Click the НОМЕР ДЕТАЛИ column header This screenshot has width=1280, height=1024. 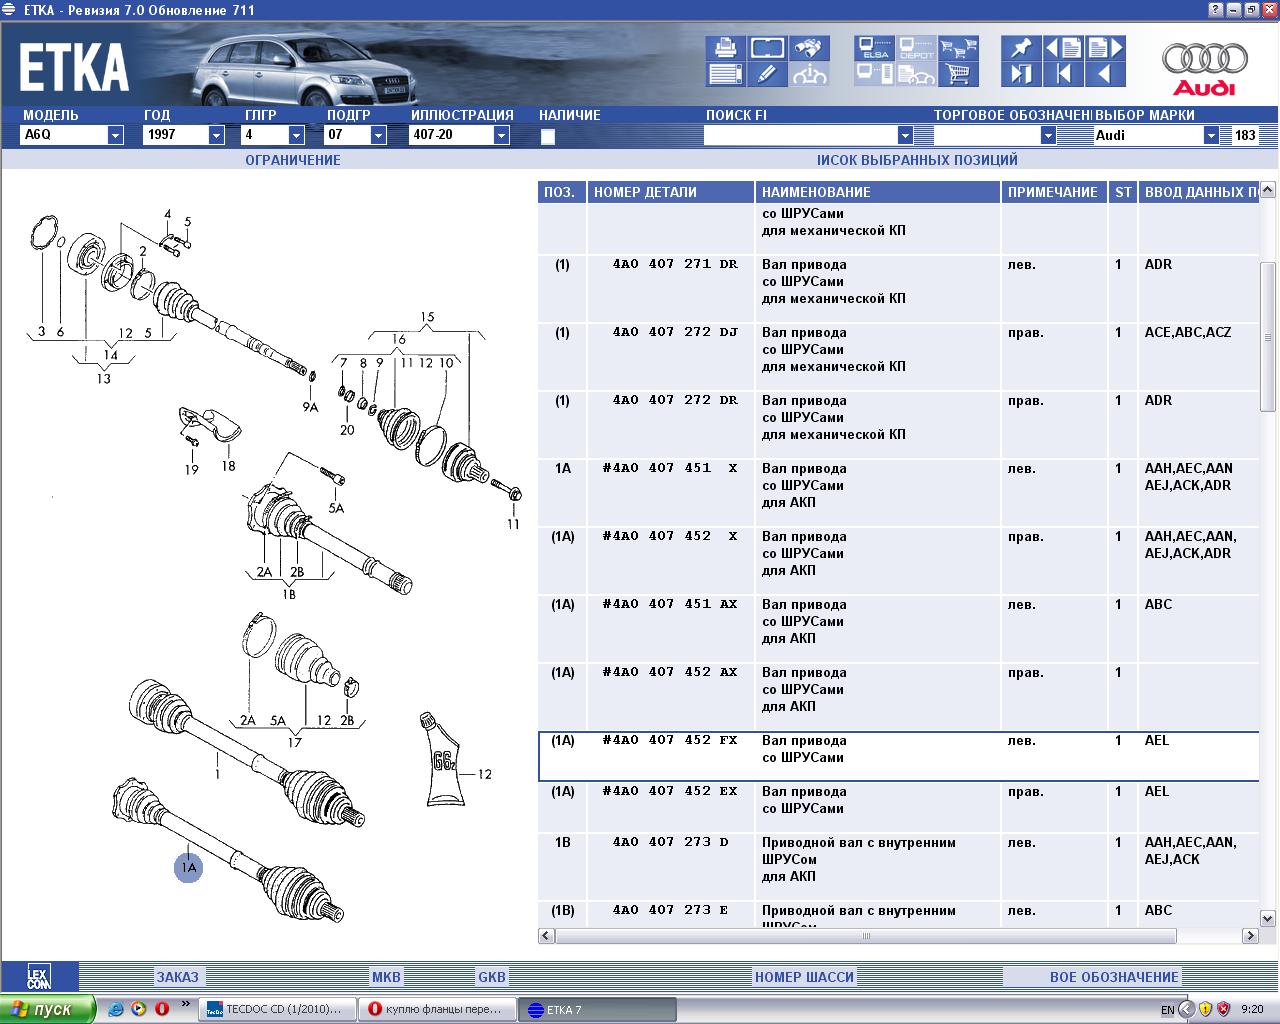tap(671, 192)
